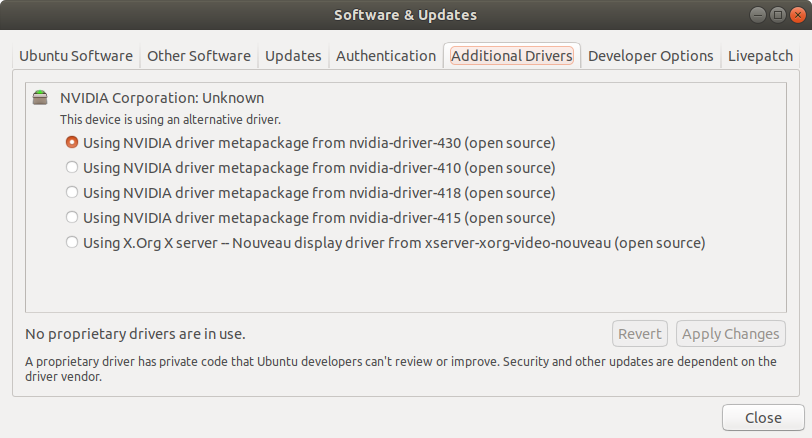Click the Apply Changes button
The height and width of the screenshot is (438, 812).
731,334
